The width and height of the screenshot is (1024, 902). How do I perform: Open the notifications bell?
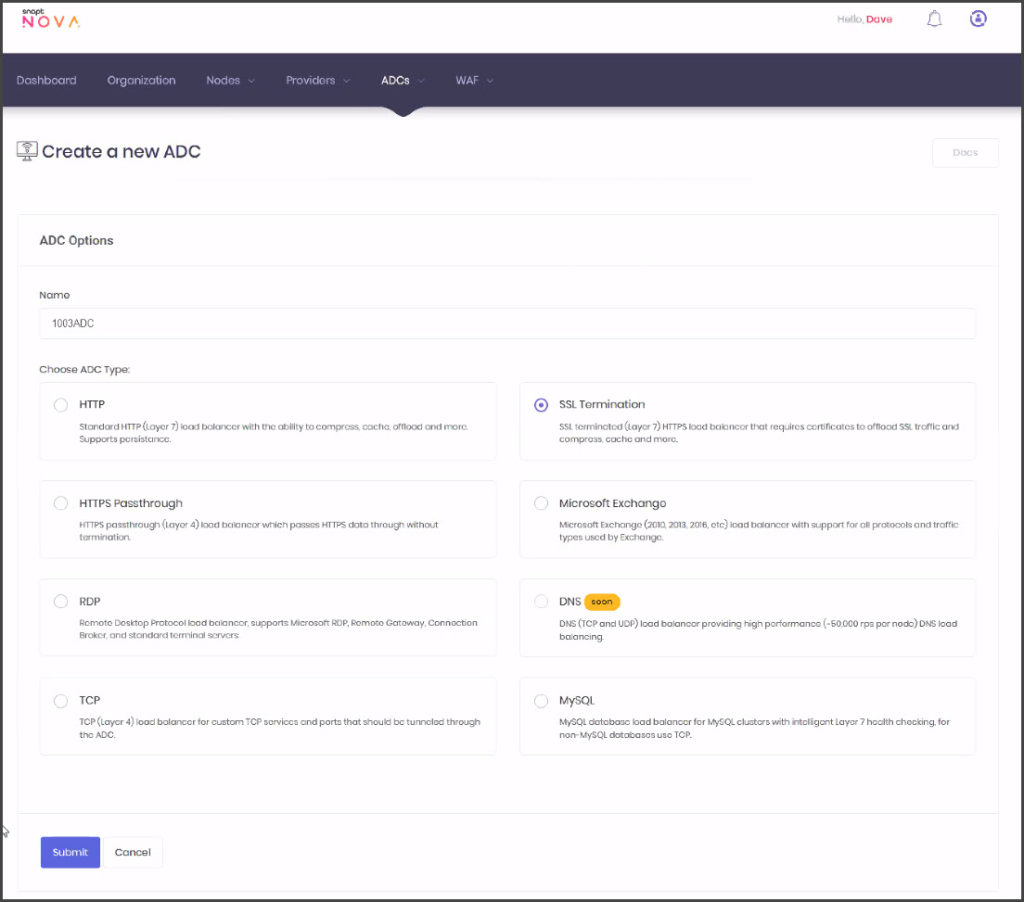[934, 18]
